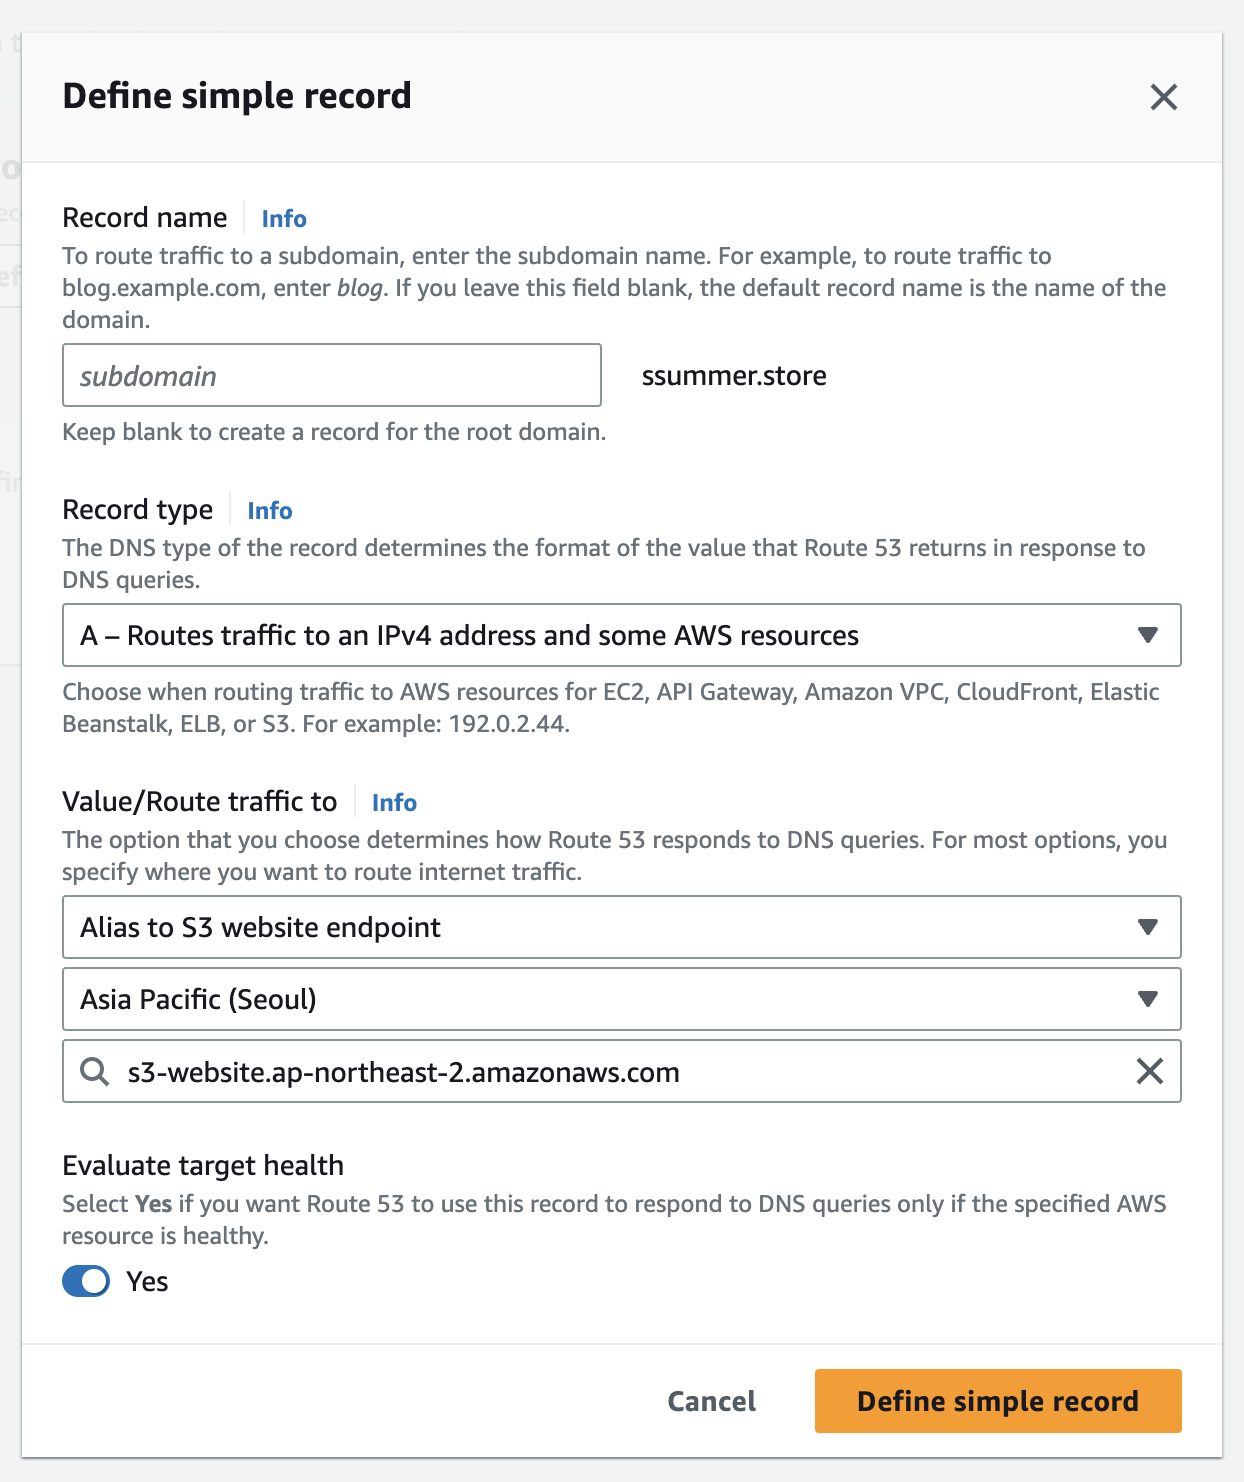
Task: Open the Asia Pacific (Seoul) region selector
Action: [x=600, y=999]
